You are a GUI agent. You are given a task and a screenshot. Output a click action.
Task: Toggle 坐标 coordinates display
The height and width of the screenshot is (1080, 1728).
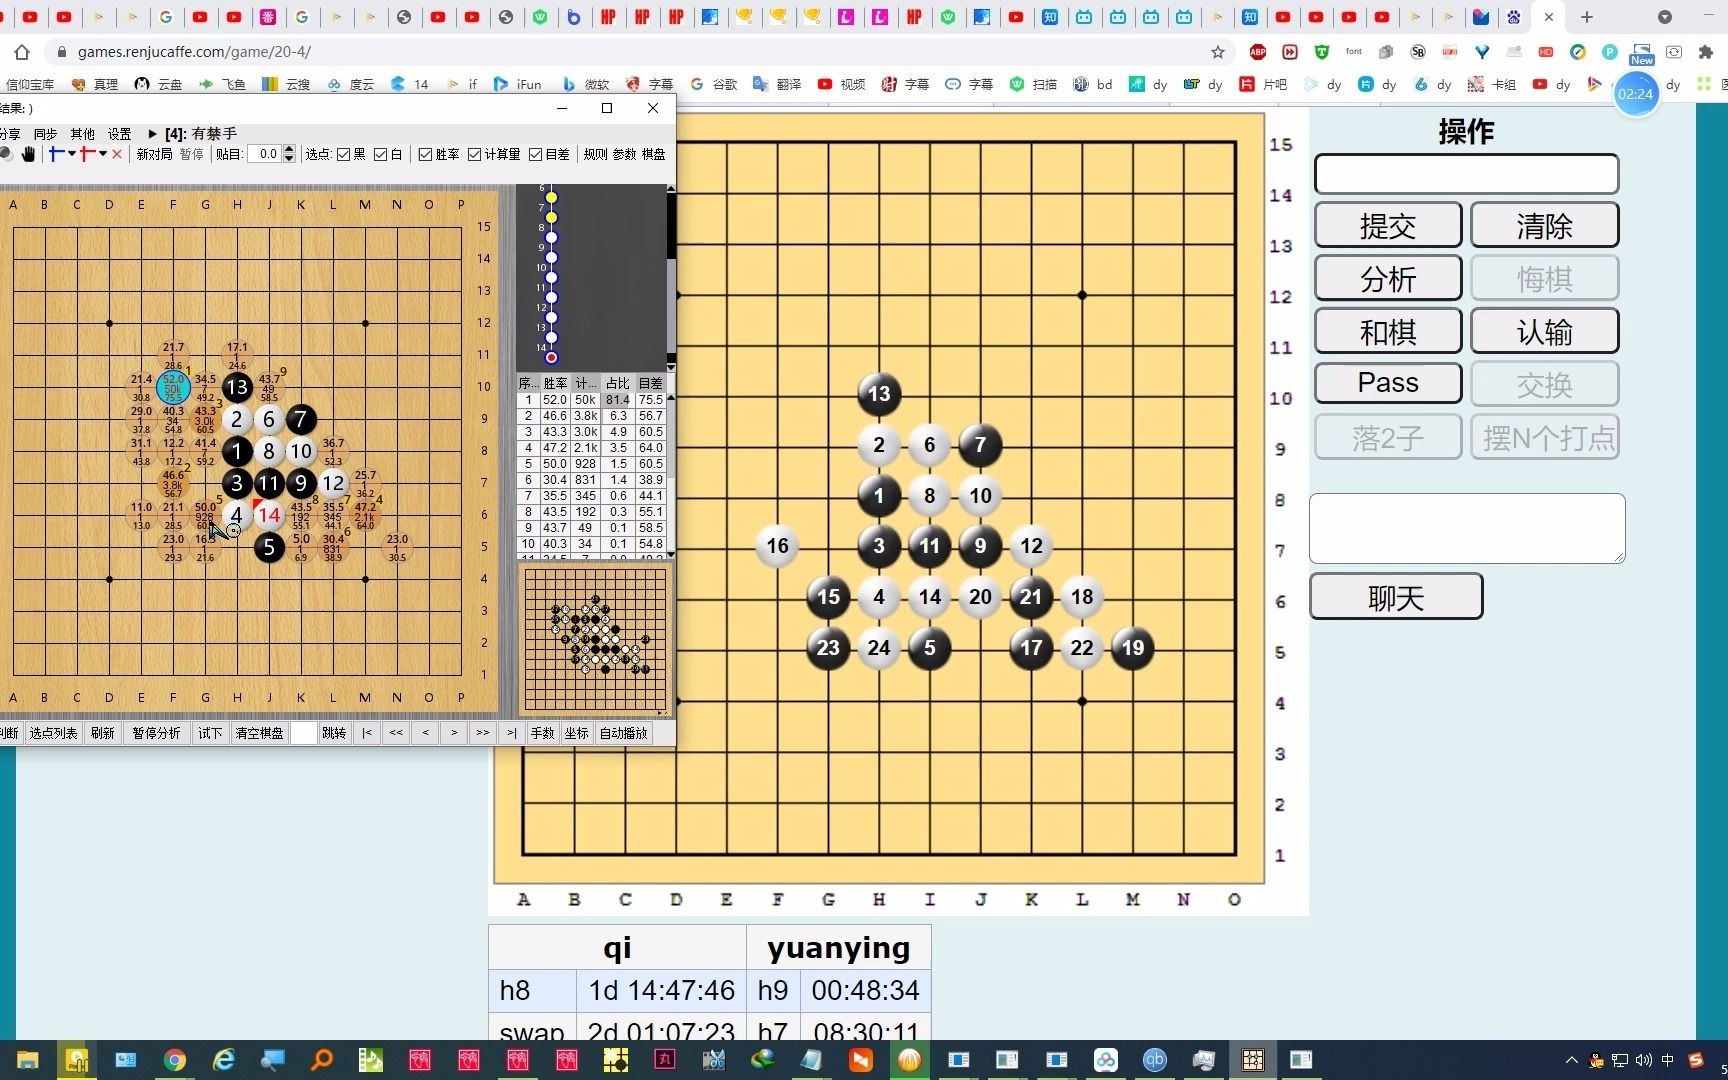point(577,733)
